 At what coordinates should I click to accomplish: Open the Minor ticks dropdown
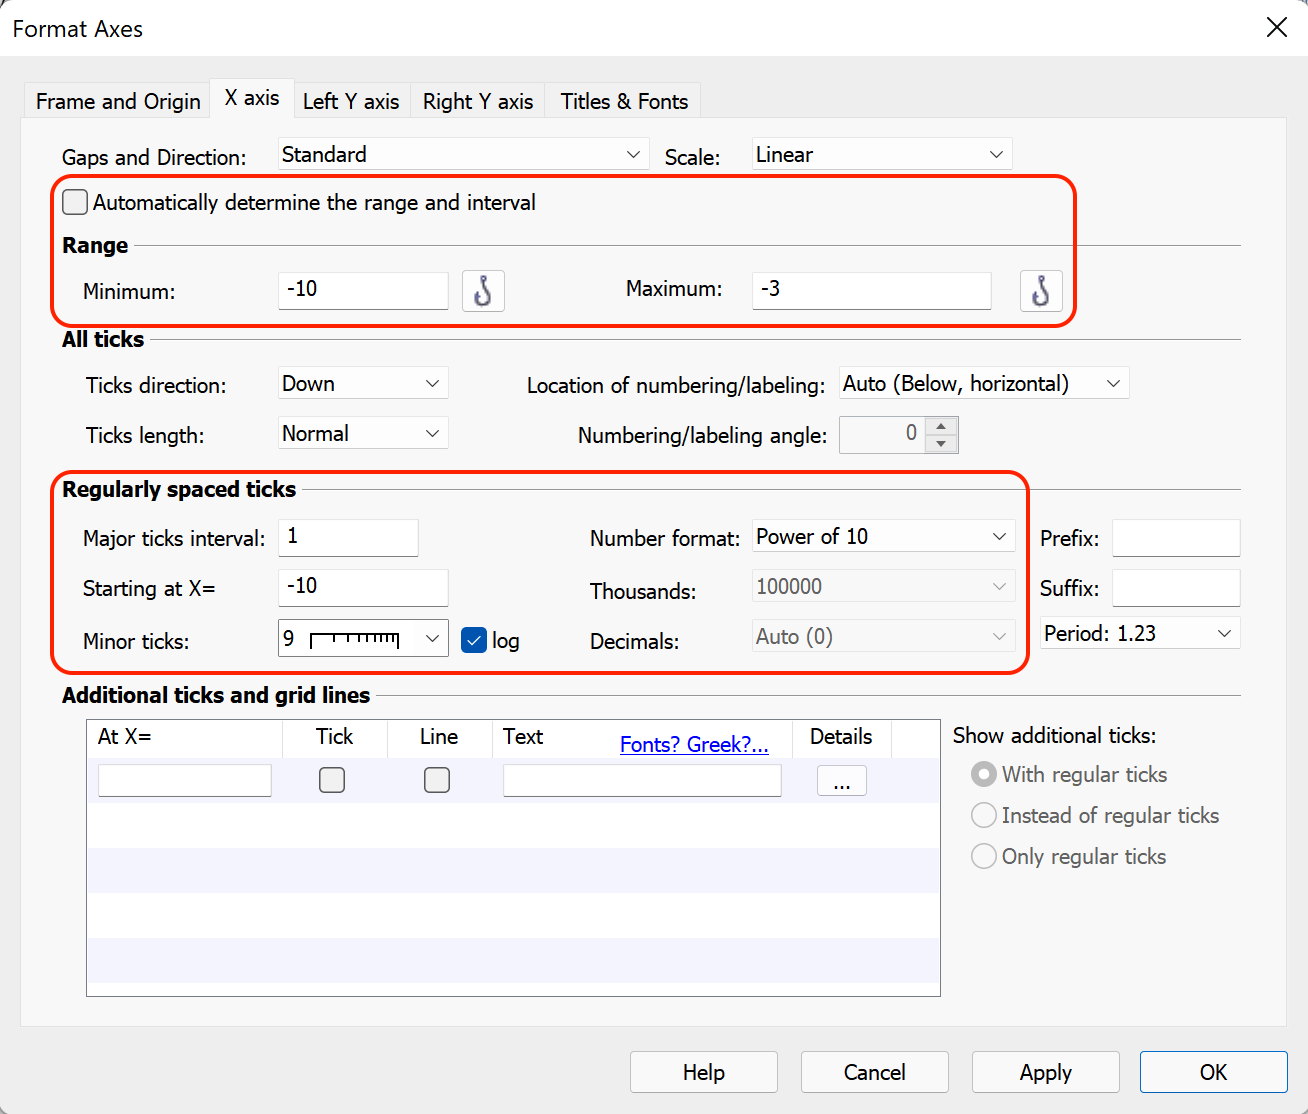pyautogui.click(x=363, y=638)
